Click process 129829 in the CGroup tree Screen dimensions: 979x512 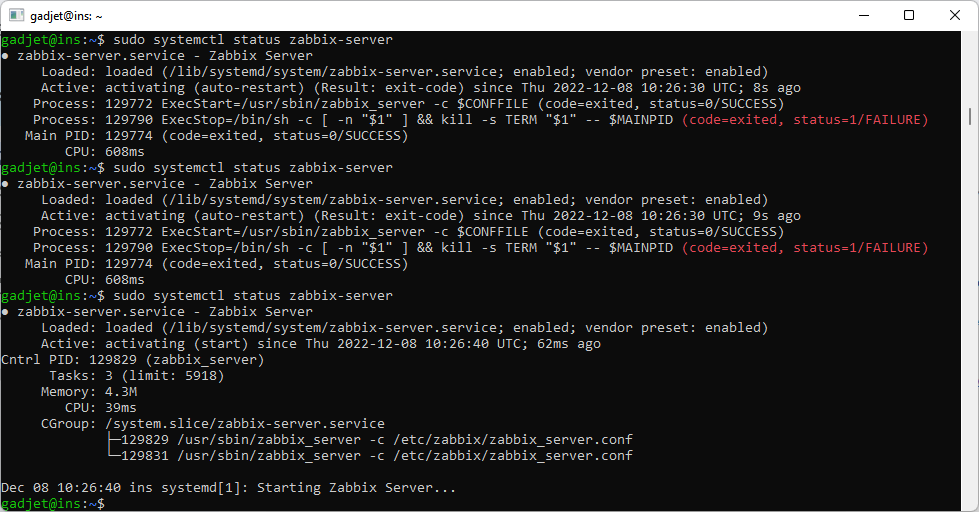[375, 440]
